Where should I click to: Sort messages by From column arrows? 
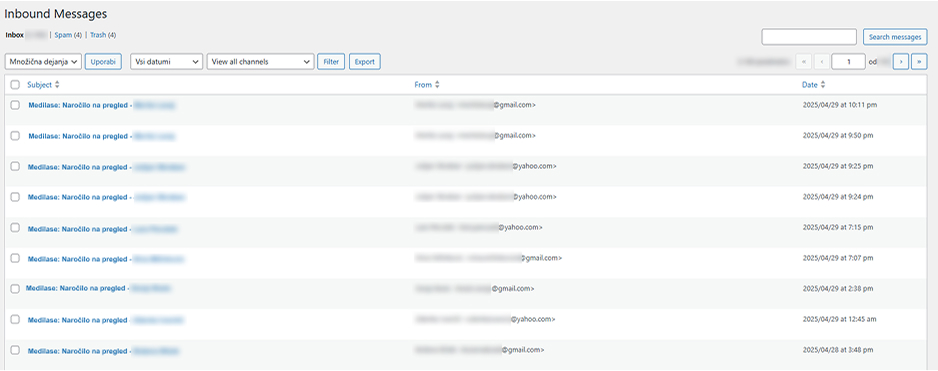click(x=437, y=85)
